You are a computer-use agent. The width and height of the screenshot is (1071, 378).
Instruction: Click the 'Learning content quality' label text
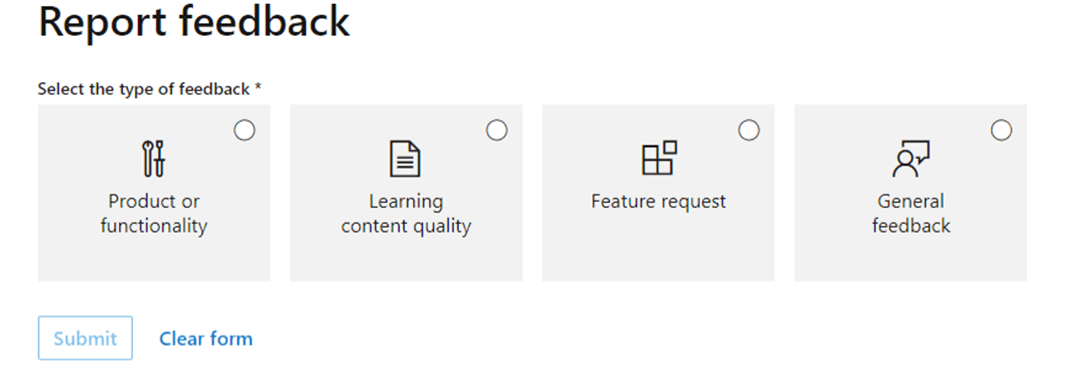406,213
